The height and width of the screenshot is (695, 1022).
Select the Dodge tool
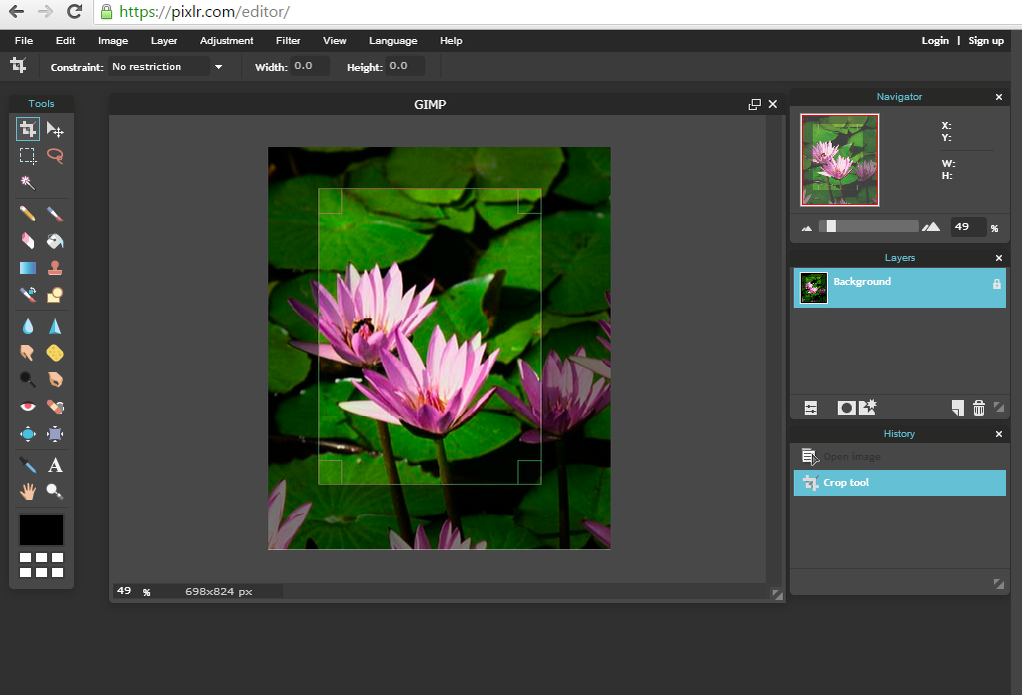click(27, 379)
